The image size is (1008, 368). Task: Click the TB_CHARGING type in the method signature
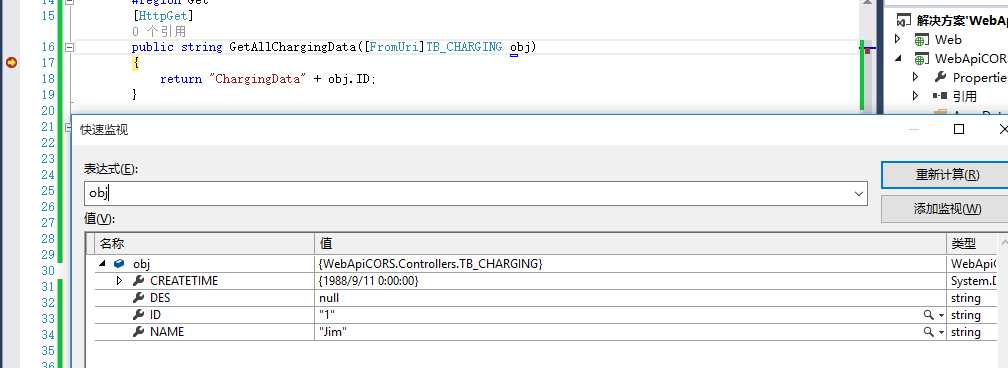(464, 47)
